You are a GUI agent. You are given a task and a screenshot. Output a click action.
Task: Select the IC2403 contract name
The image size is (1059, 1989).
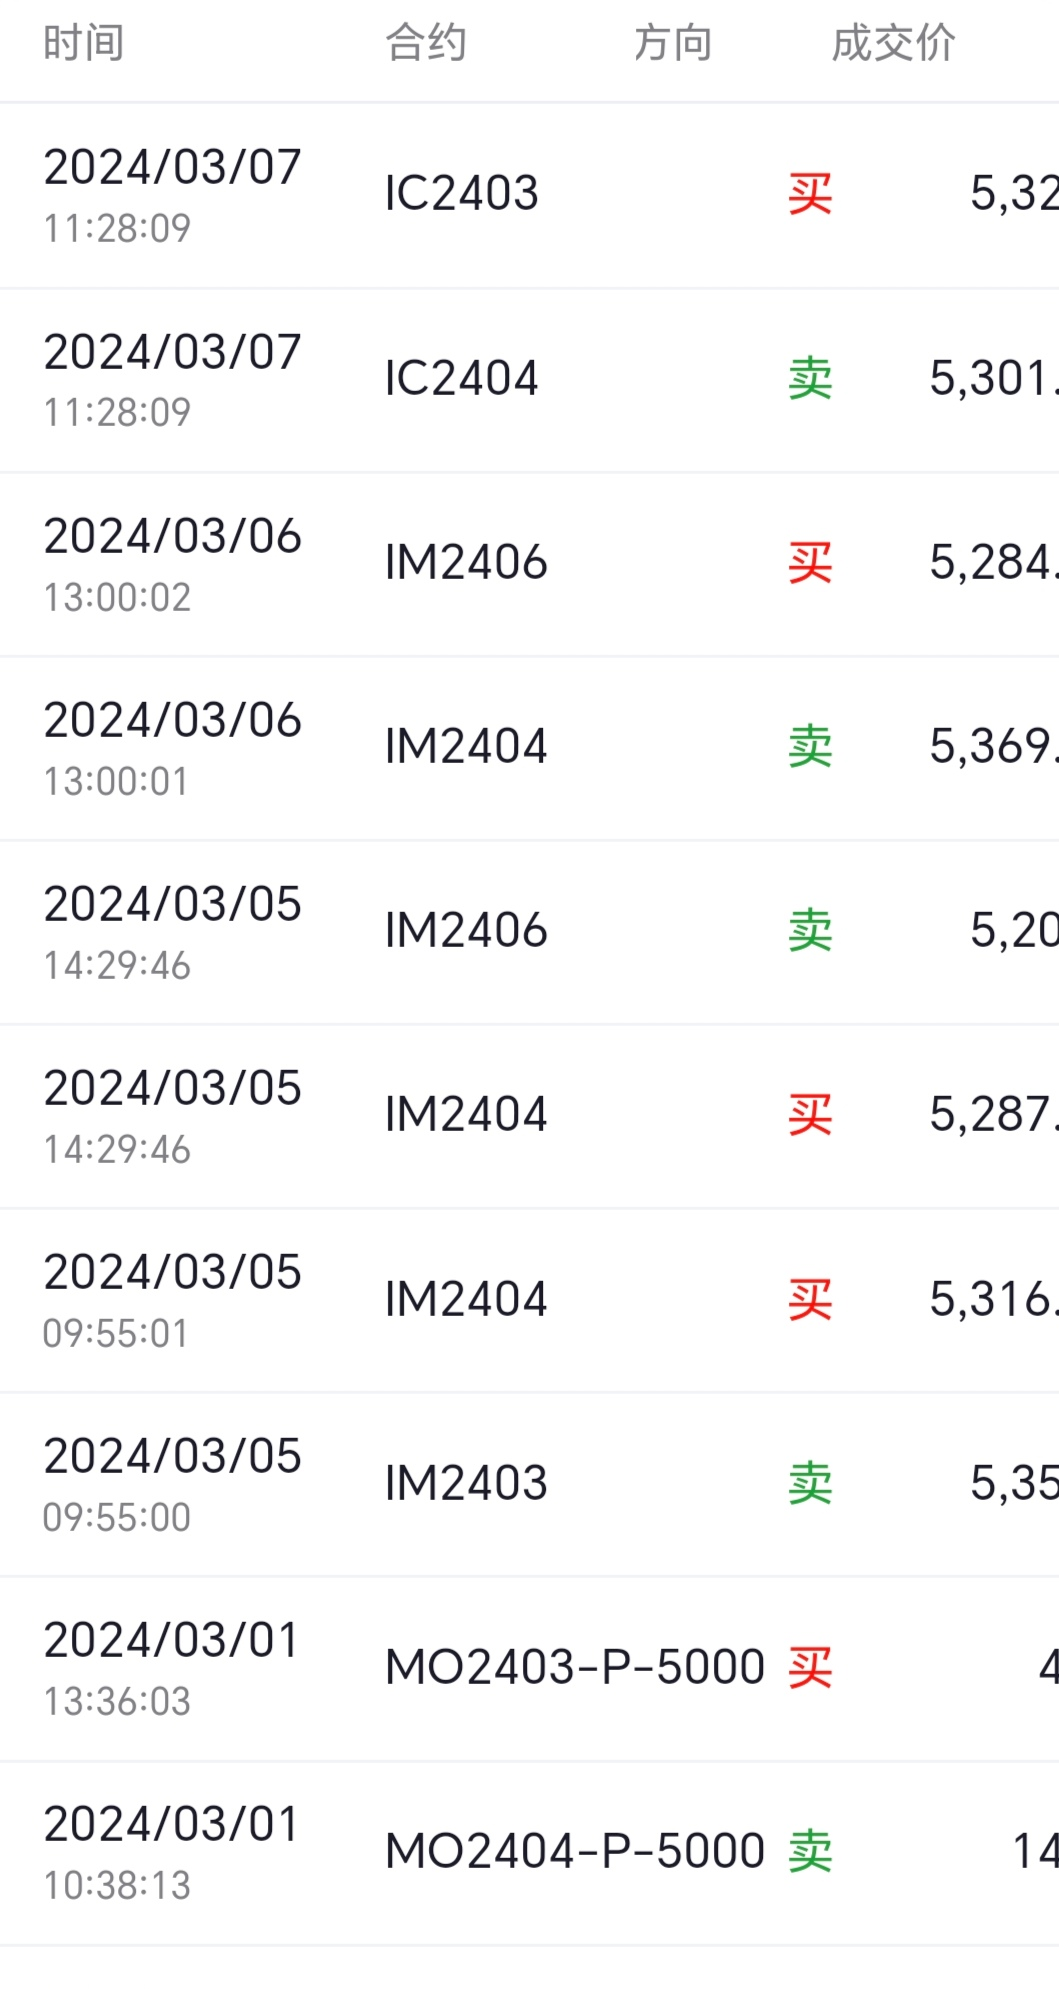[x=462, y=193]
